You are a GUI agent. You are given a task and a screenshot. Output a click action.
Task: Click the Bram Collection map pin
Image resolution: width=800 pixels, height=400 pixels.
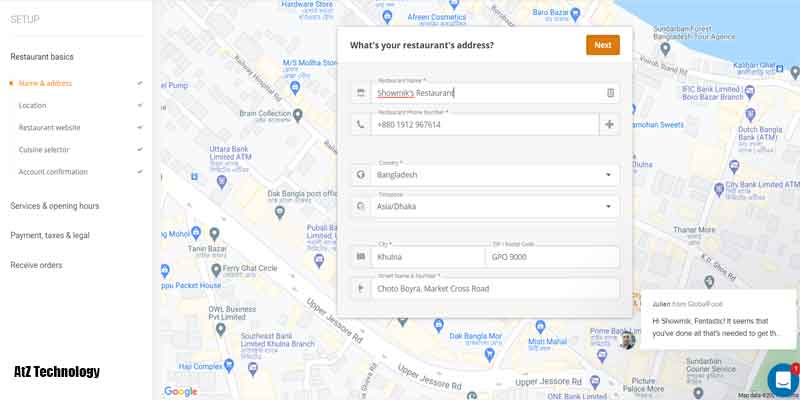(x=298, y=114)
